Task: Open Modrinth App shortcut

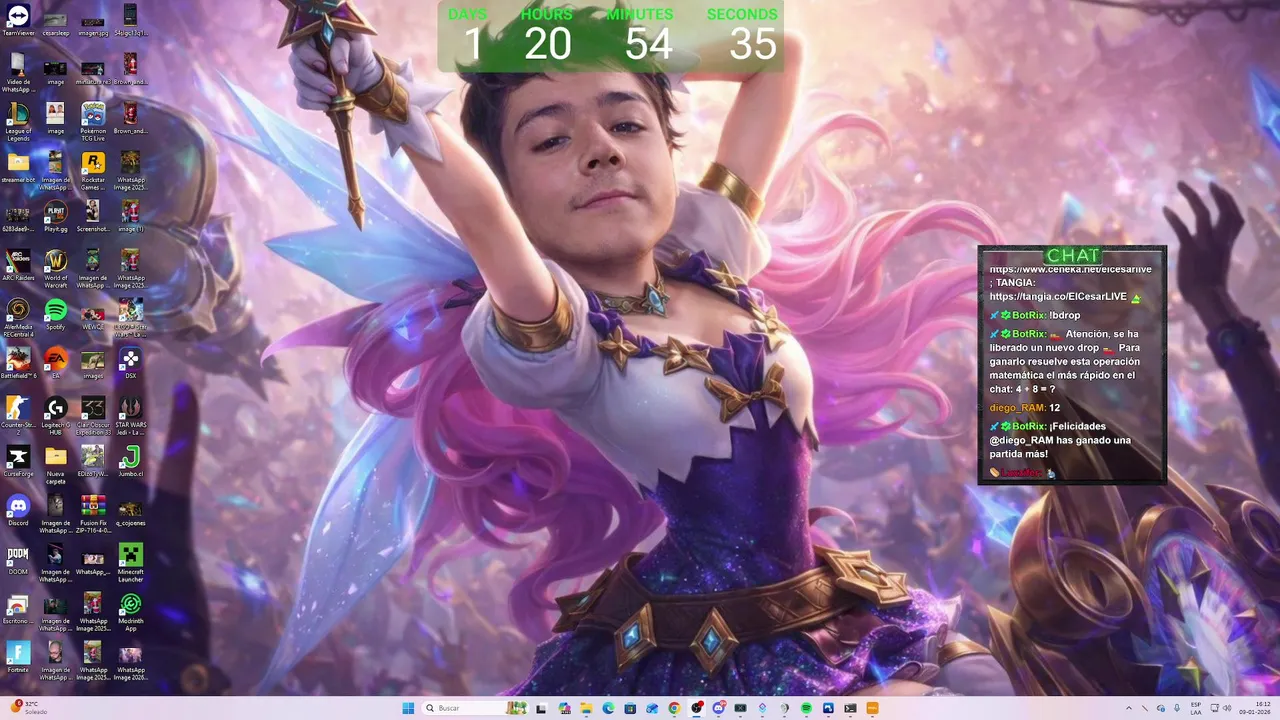Action: click(x=130, y=611)
